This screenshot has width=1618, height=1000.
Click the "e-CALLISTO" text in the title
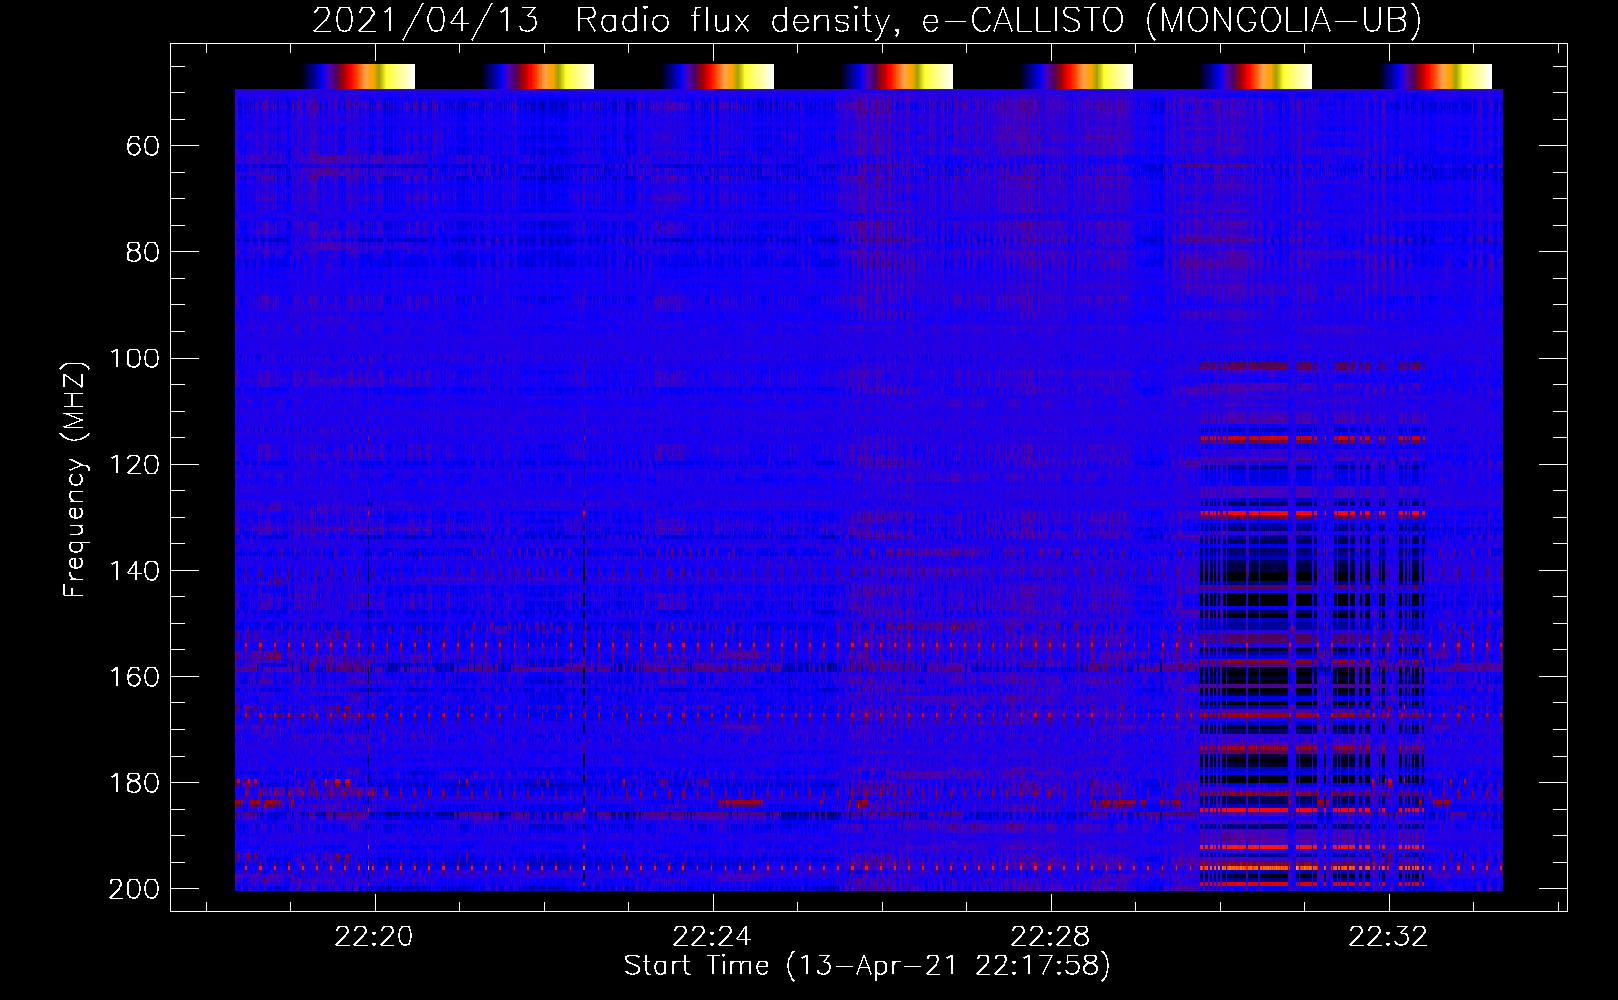click(1023, 21)
